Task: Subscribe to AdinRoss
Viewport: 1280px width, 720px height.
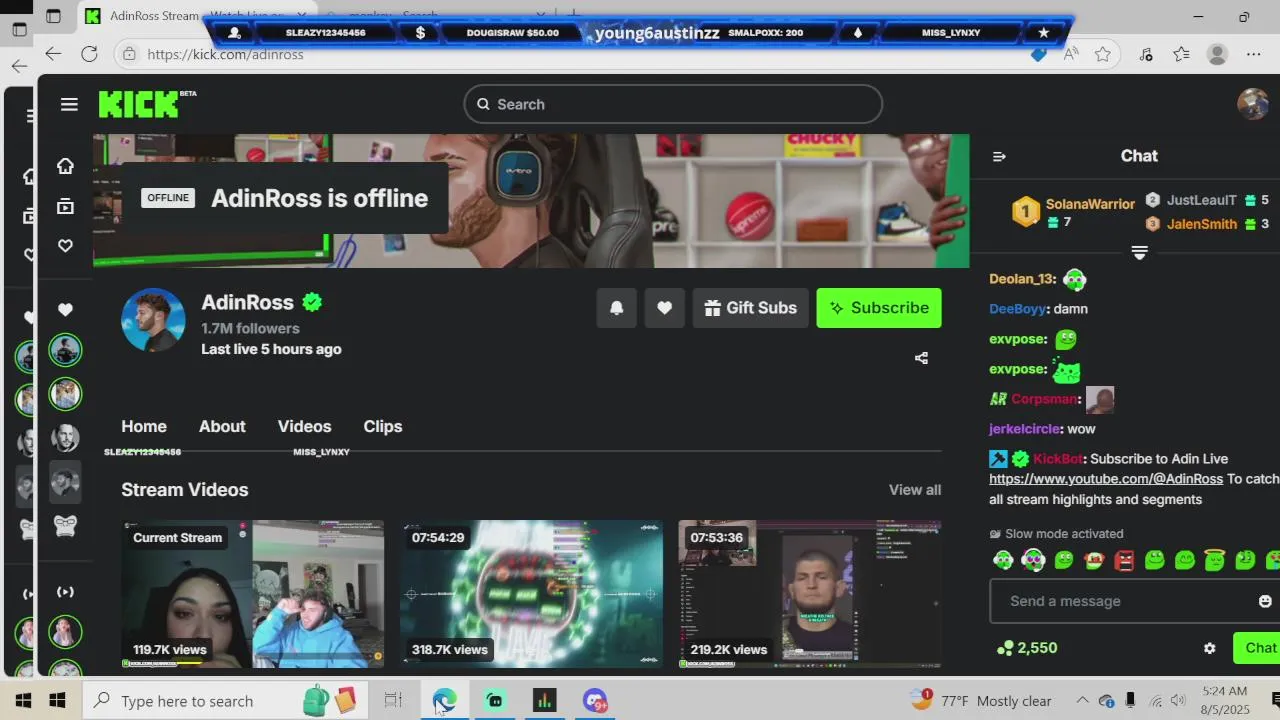Action: click(879, 308)
